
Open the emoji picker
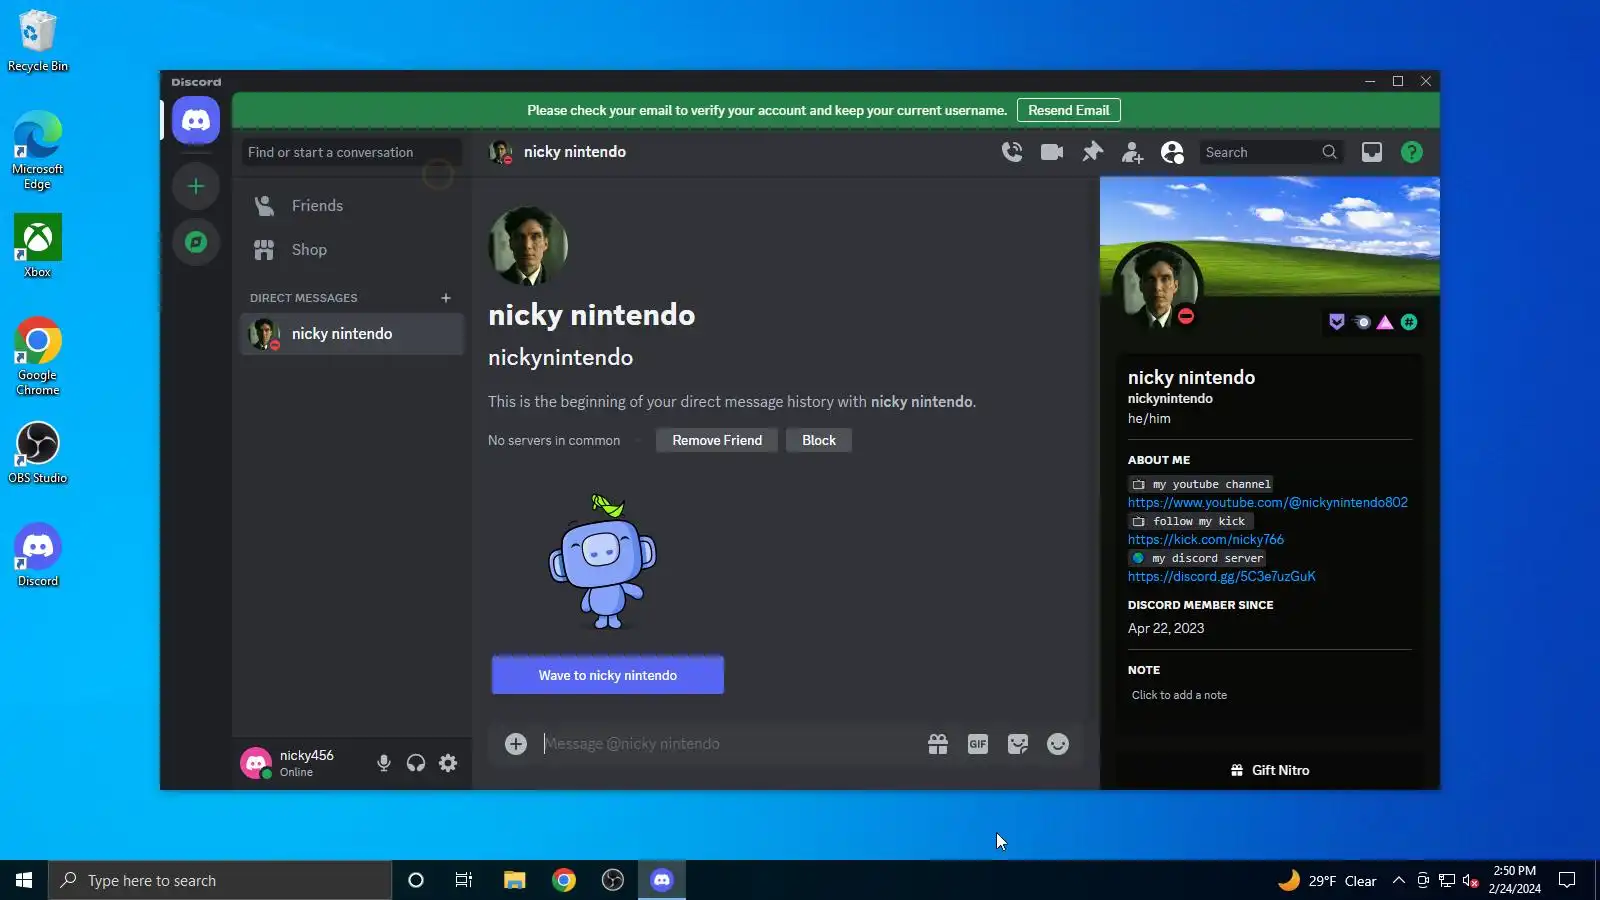click(1058, 744)
